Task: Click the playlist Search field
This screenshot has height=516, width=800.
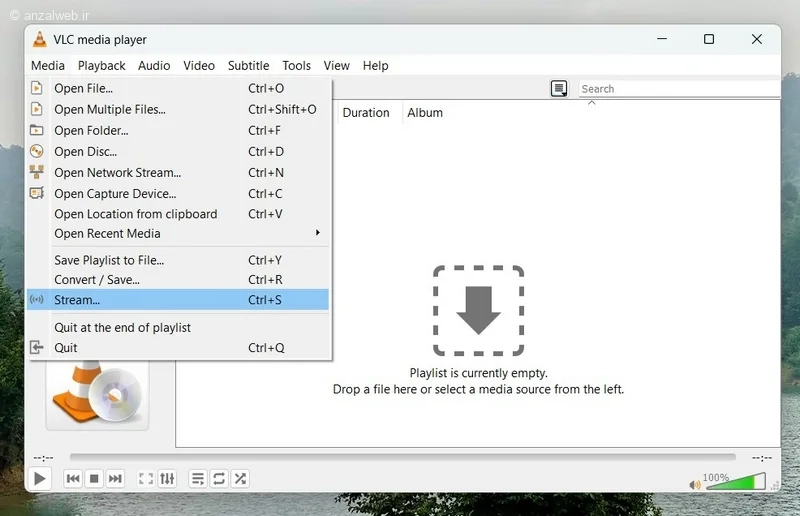Action: point(679,89)
